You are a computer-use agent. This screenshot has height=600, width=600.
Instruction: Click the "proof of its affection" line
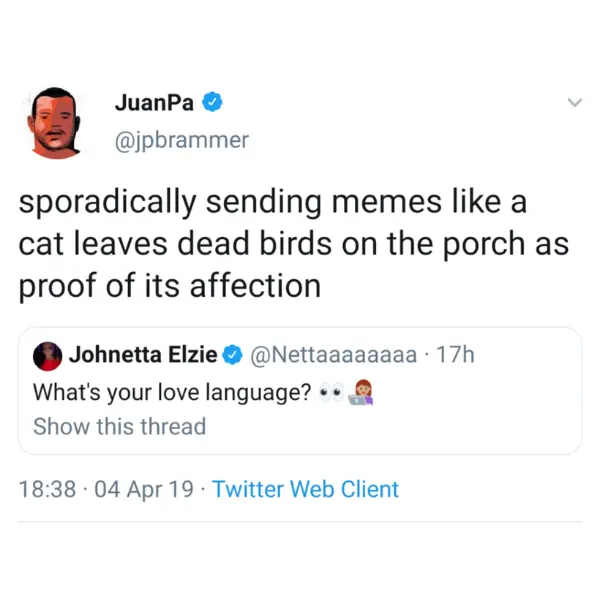[169, 285]
